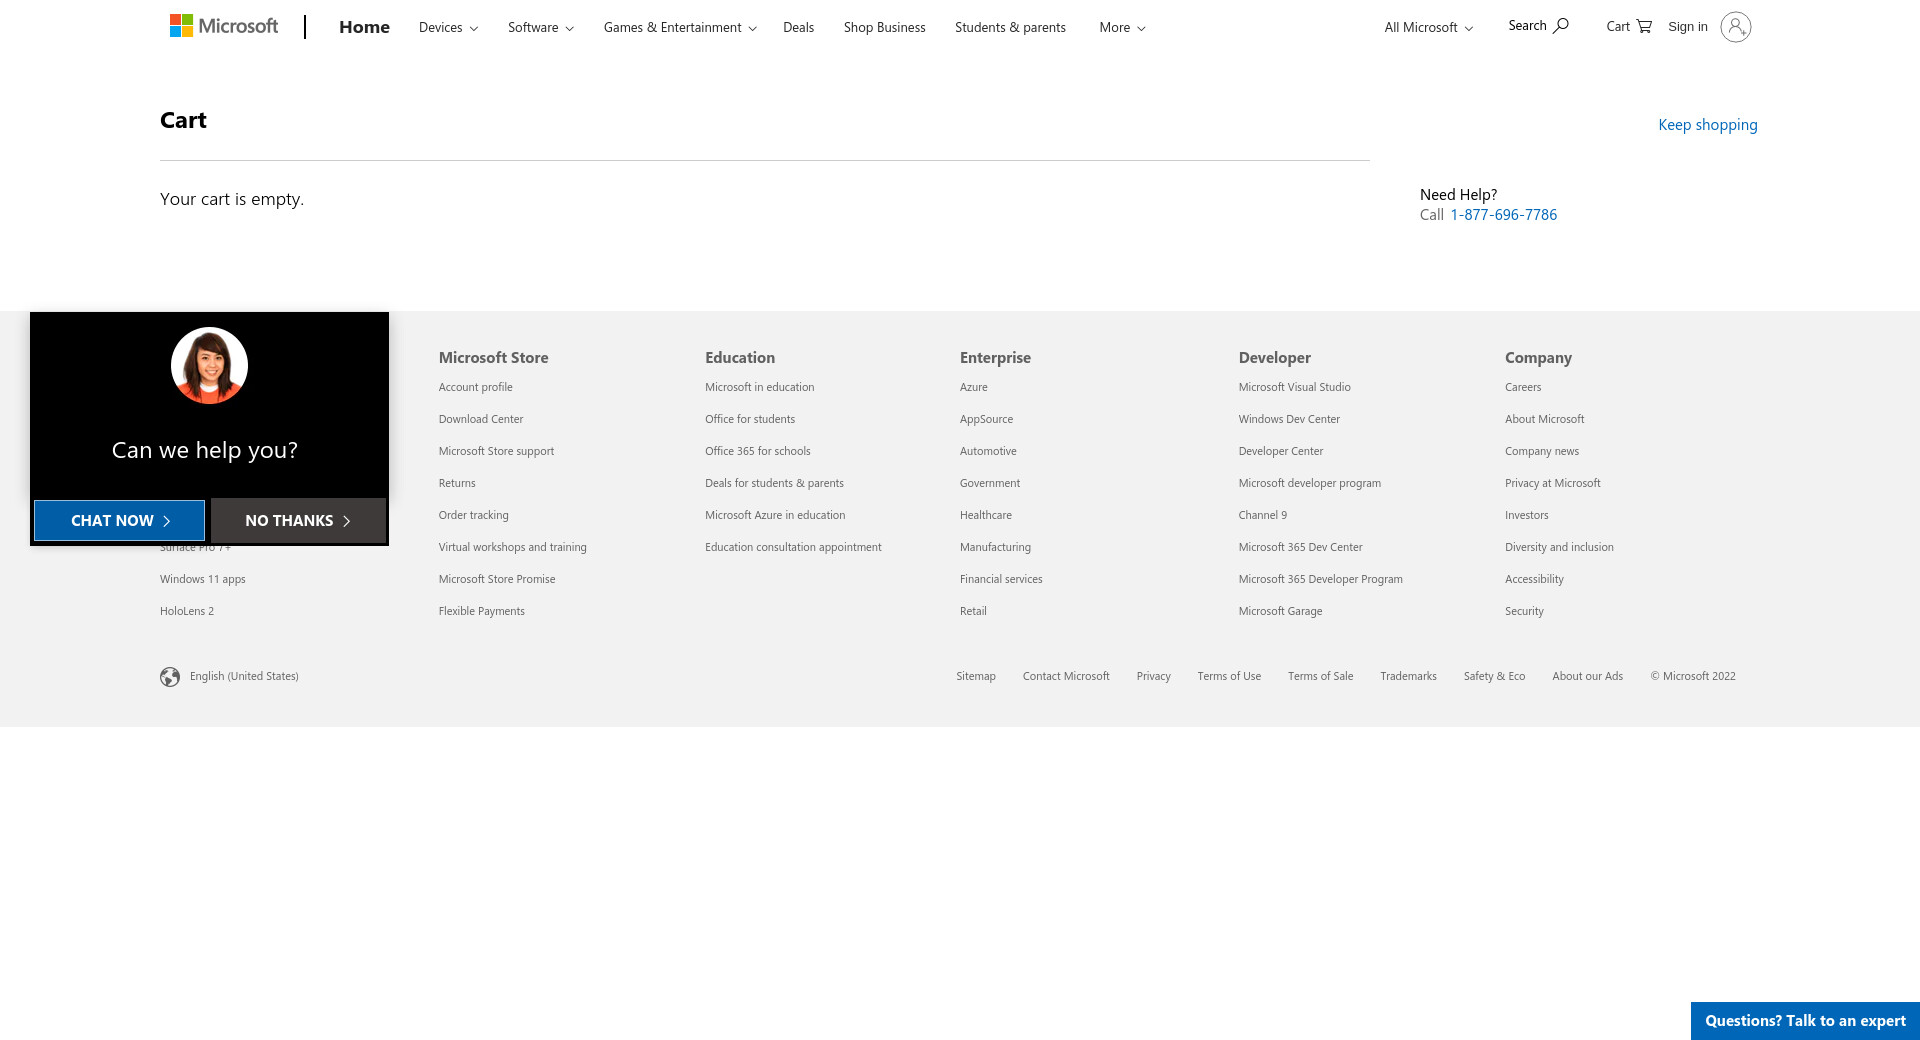Click the chat agent avatar photo
The image size is (1920, 1040).
pyautogui.click(x=209, y=366)
